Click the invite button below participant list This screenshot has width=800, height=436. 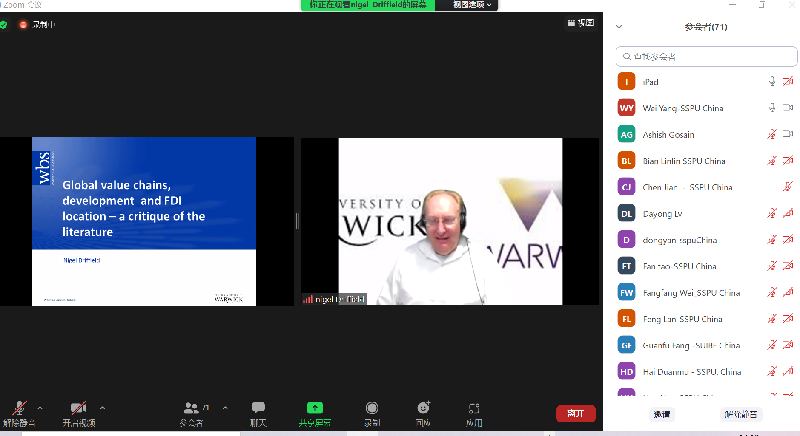pos(662,415)
